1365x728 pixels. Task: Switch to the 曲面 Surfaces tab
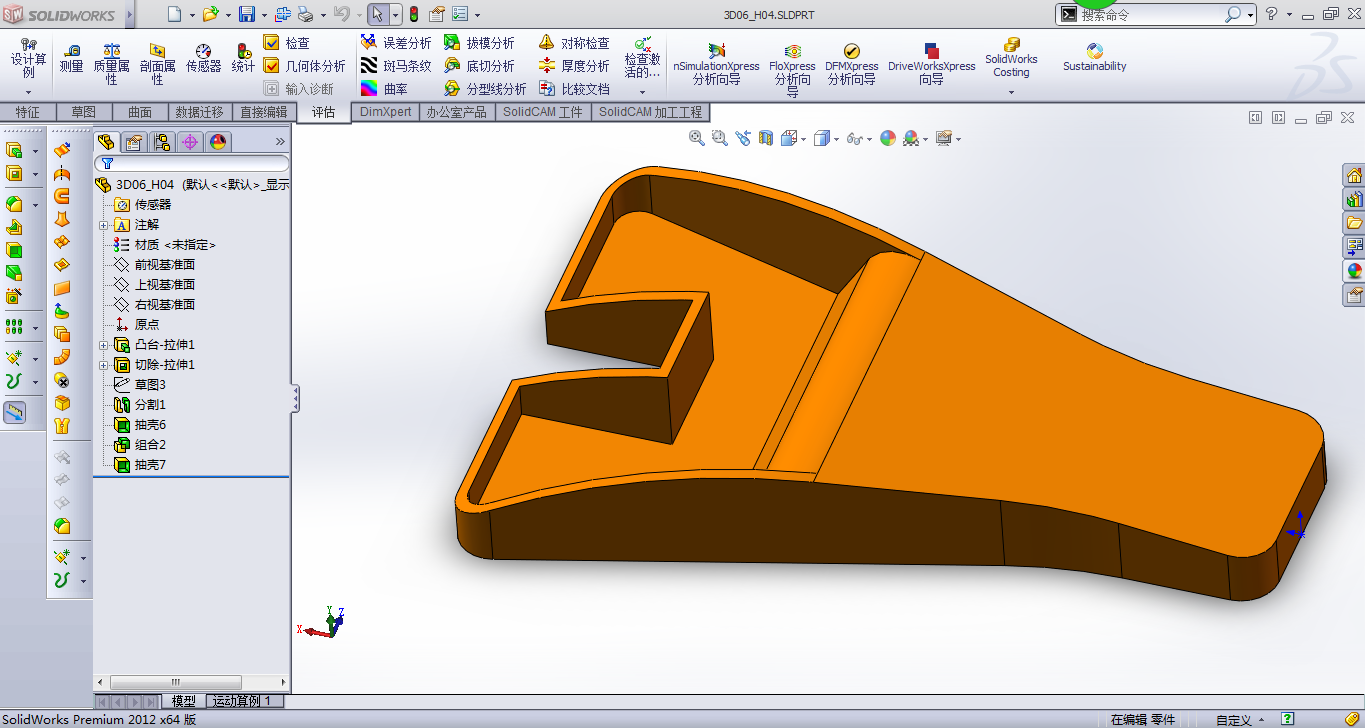[x=140, y=112]
